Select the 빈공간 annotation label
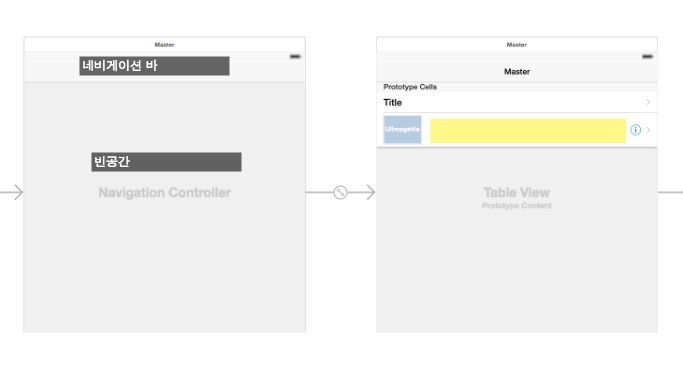Viewport: 683px width, 371px height. coord(166,162)
